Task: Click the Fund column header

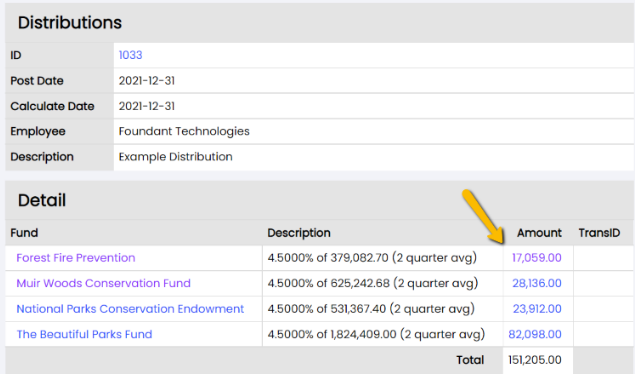Action: click(24, 233)
